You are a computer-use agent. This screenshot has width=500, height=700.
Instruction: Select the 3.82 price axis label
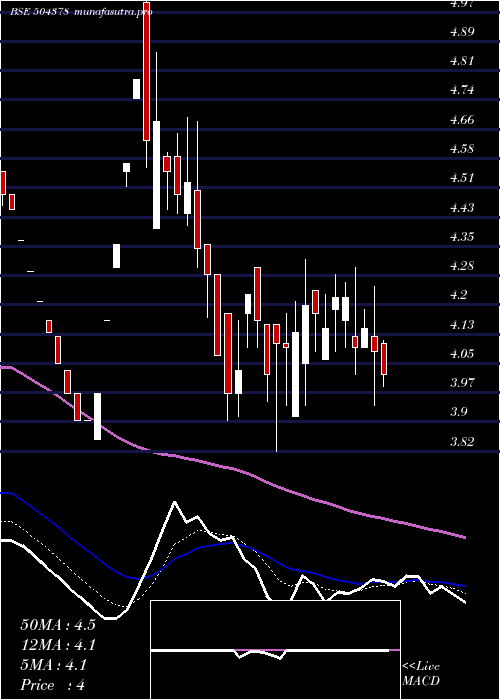click(x=462, y=442)
